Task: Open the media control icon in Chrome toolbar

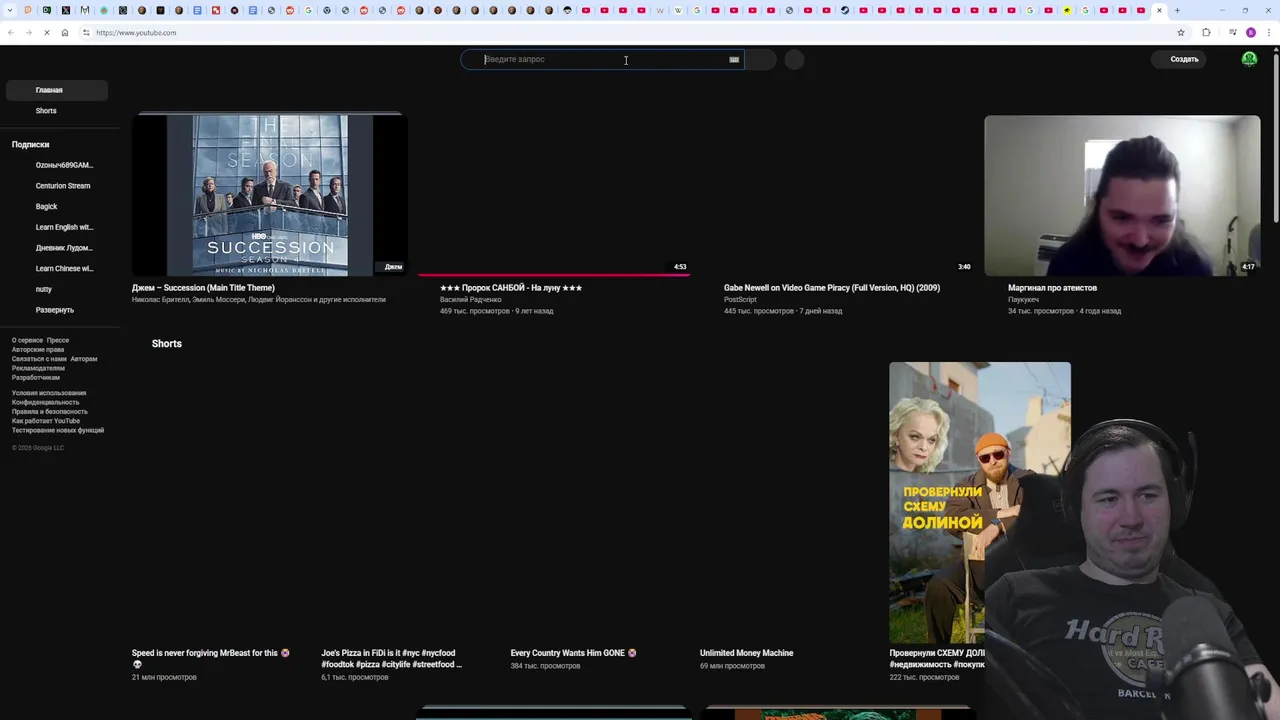Action: [x=1233, y=33]
